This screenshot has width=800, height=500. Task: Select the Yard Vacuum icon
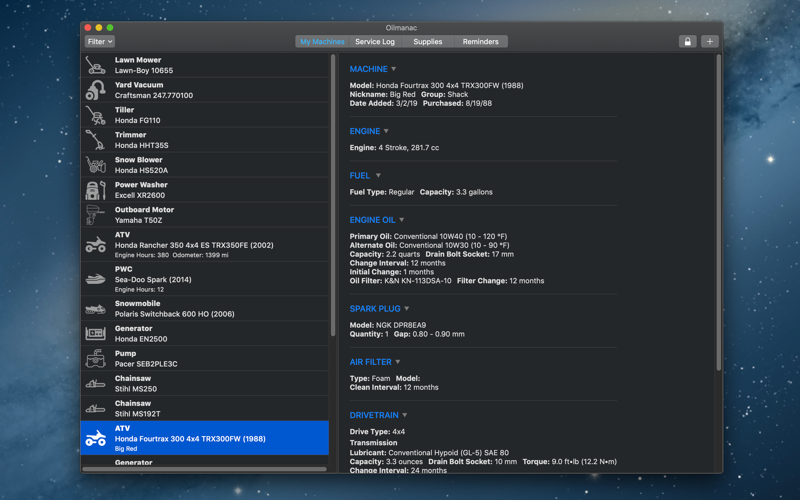tap(96, 91)
